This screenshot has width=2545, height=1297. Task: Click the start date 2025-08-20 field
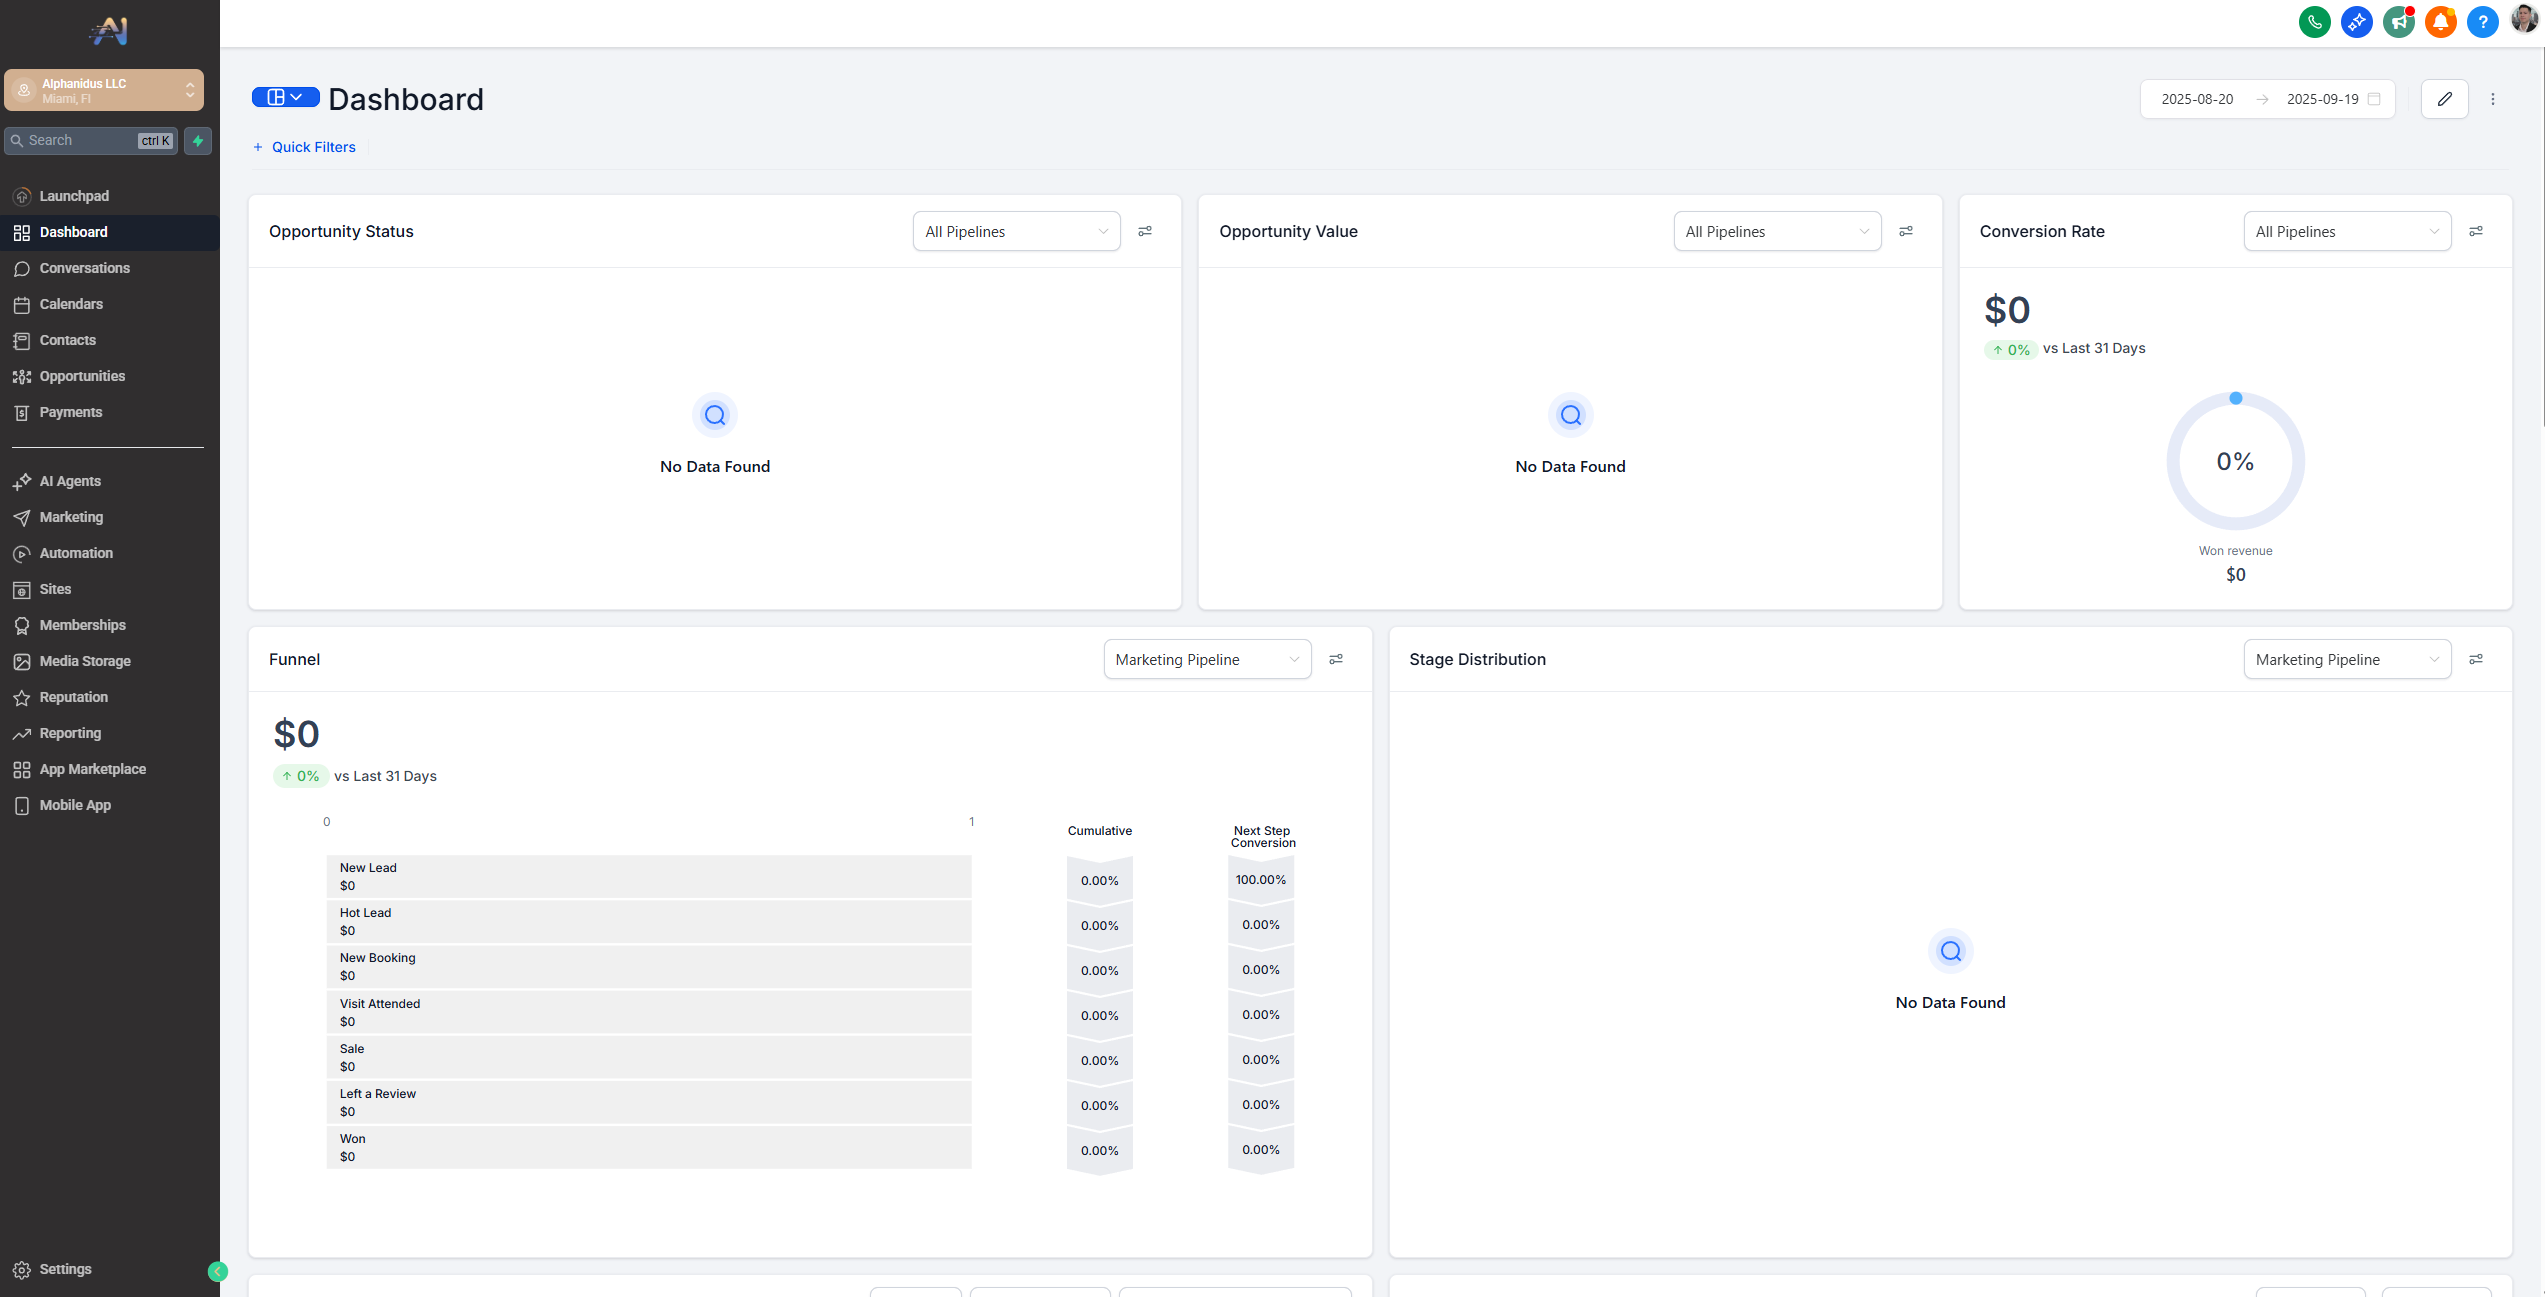coord(2197,99)
